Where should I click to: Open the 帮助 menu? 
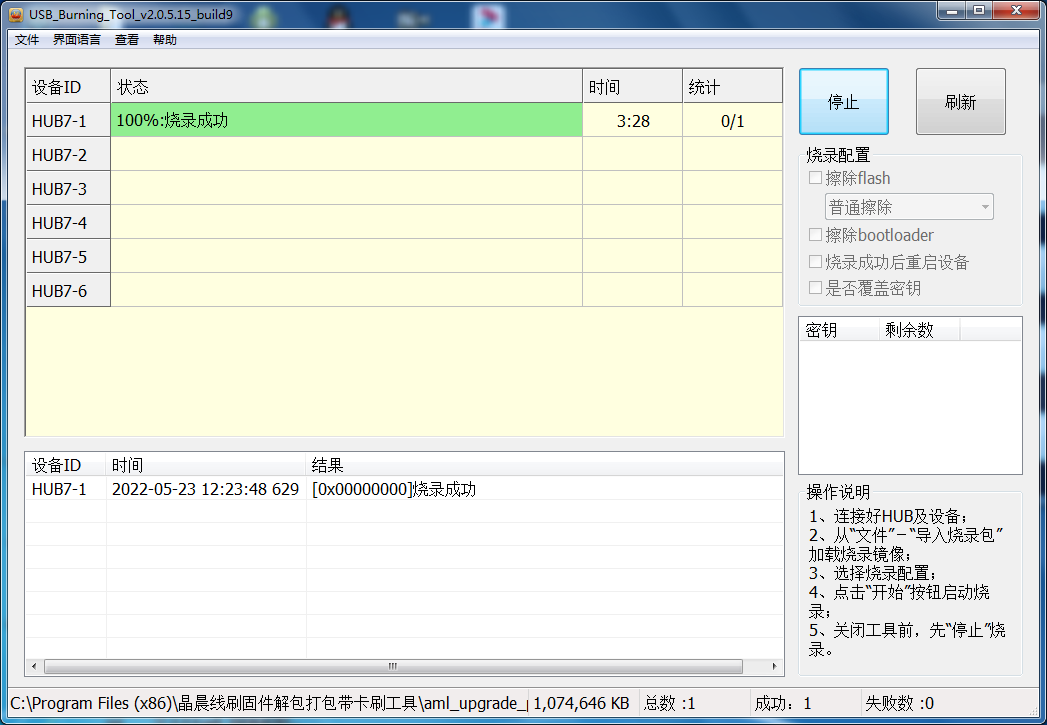(165, 39)
